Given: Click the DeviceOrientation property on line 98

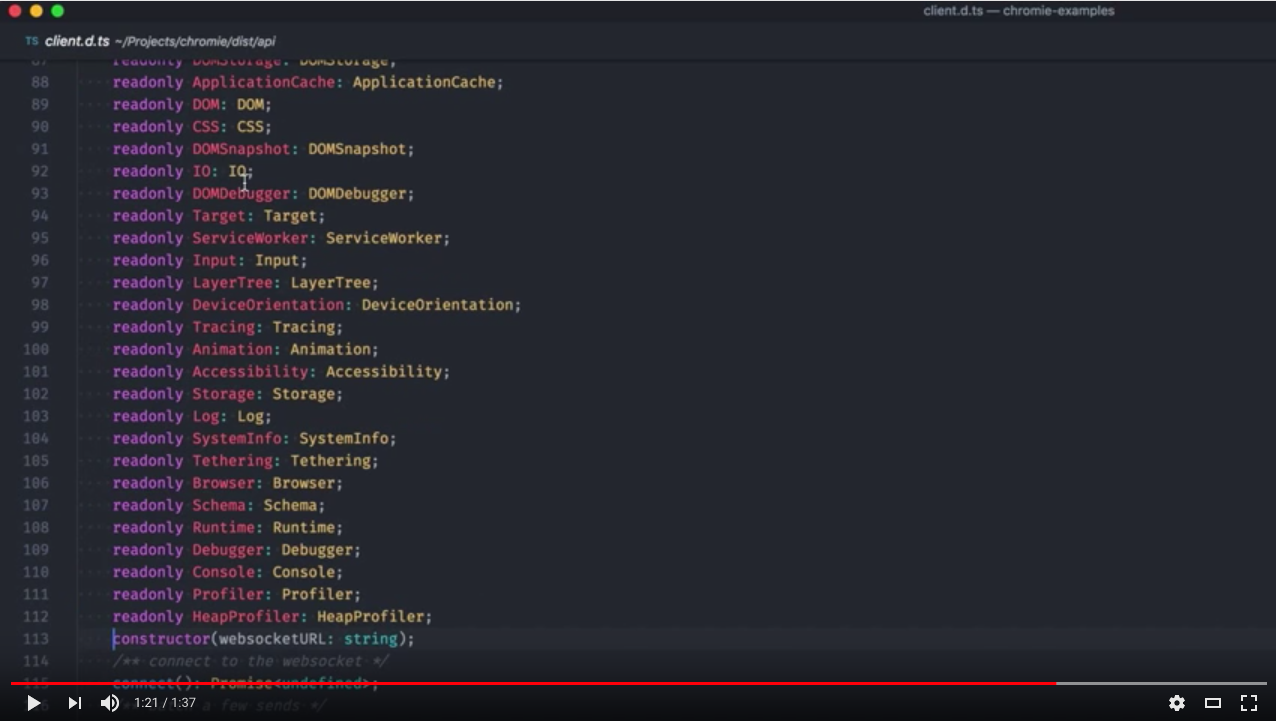Looking at the screenshot, I should tap(268, 305).
